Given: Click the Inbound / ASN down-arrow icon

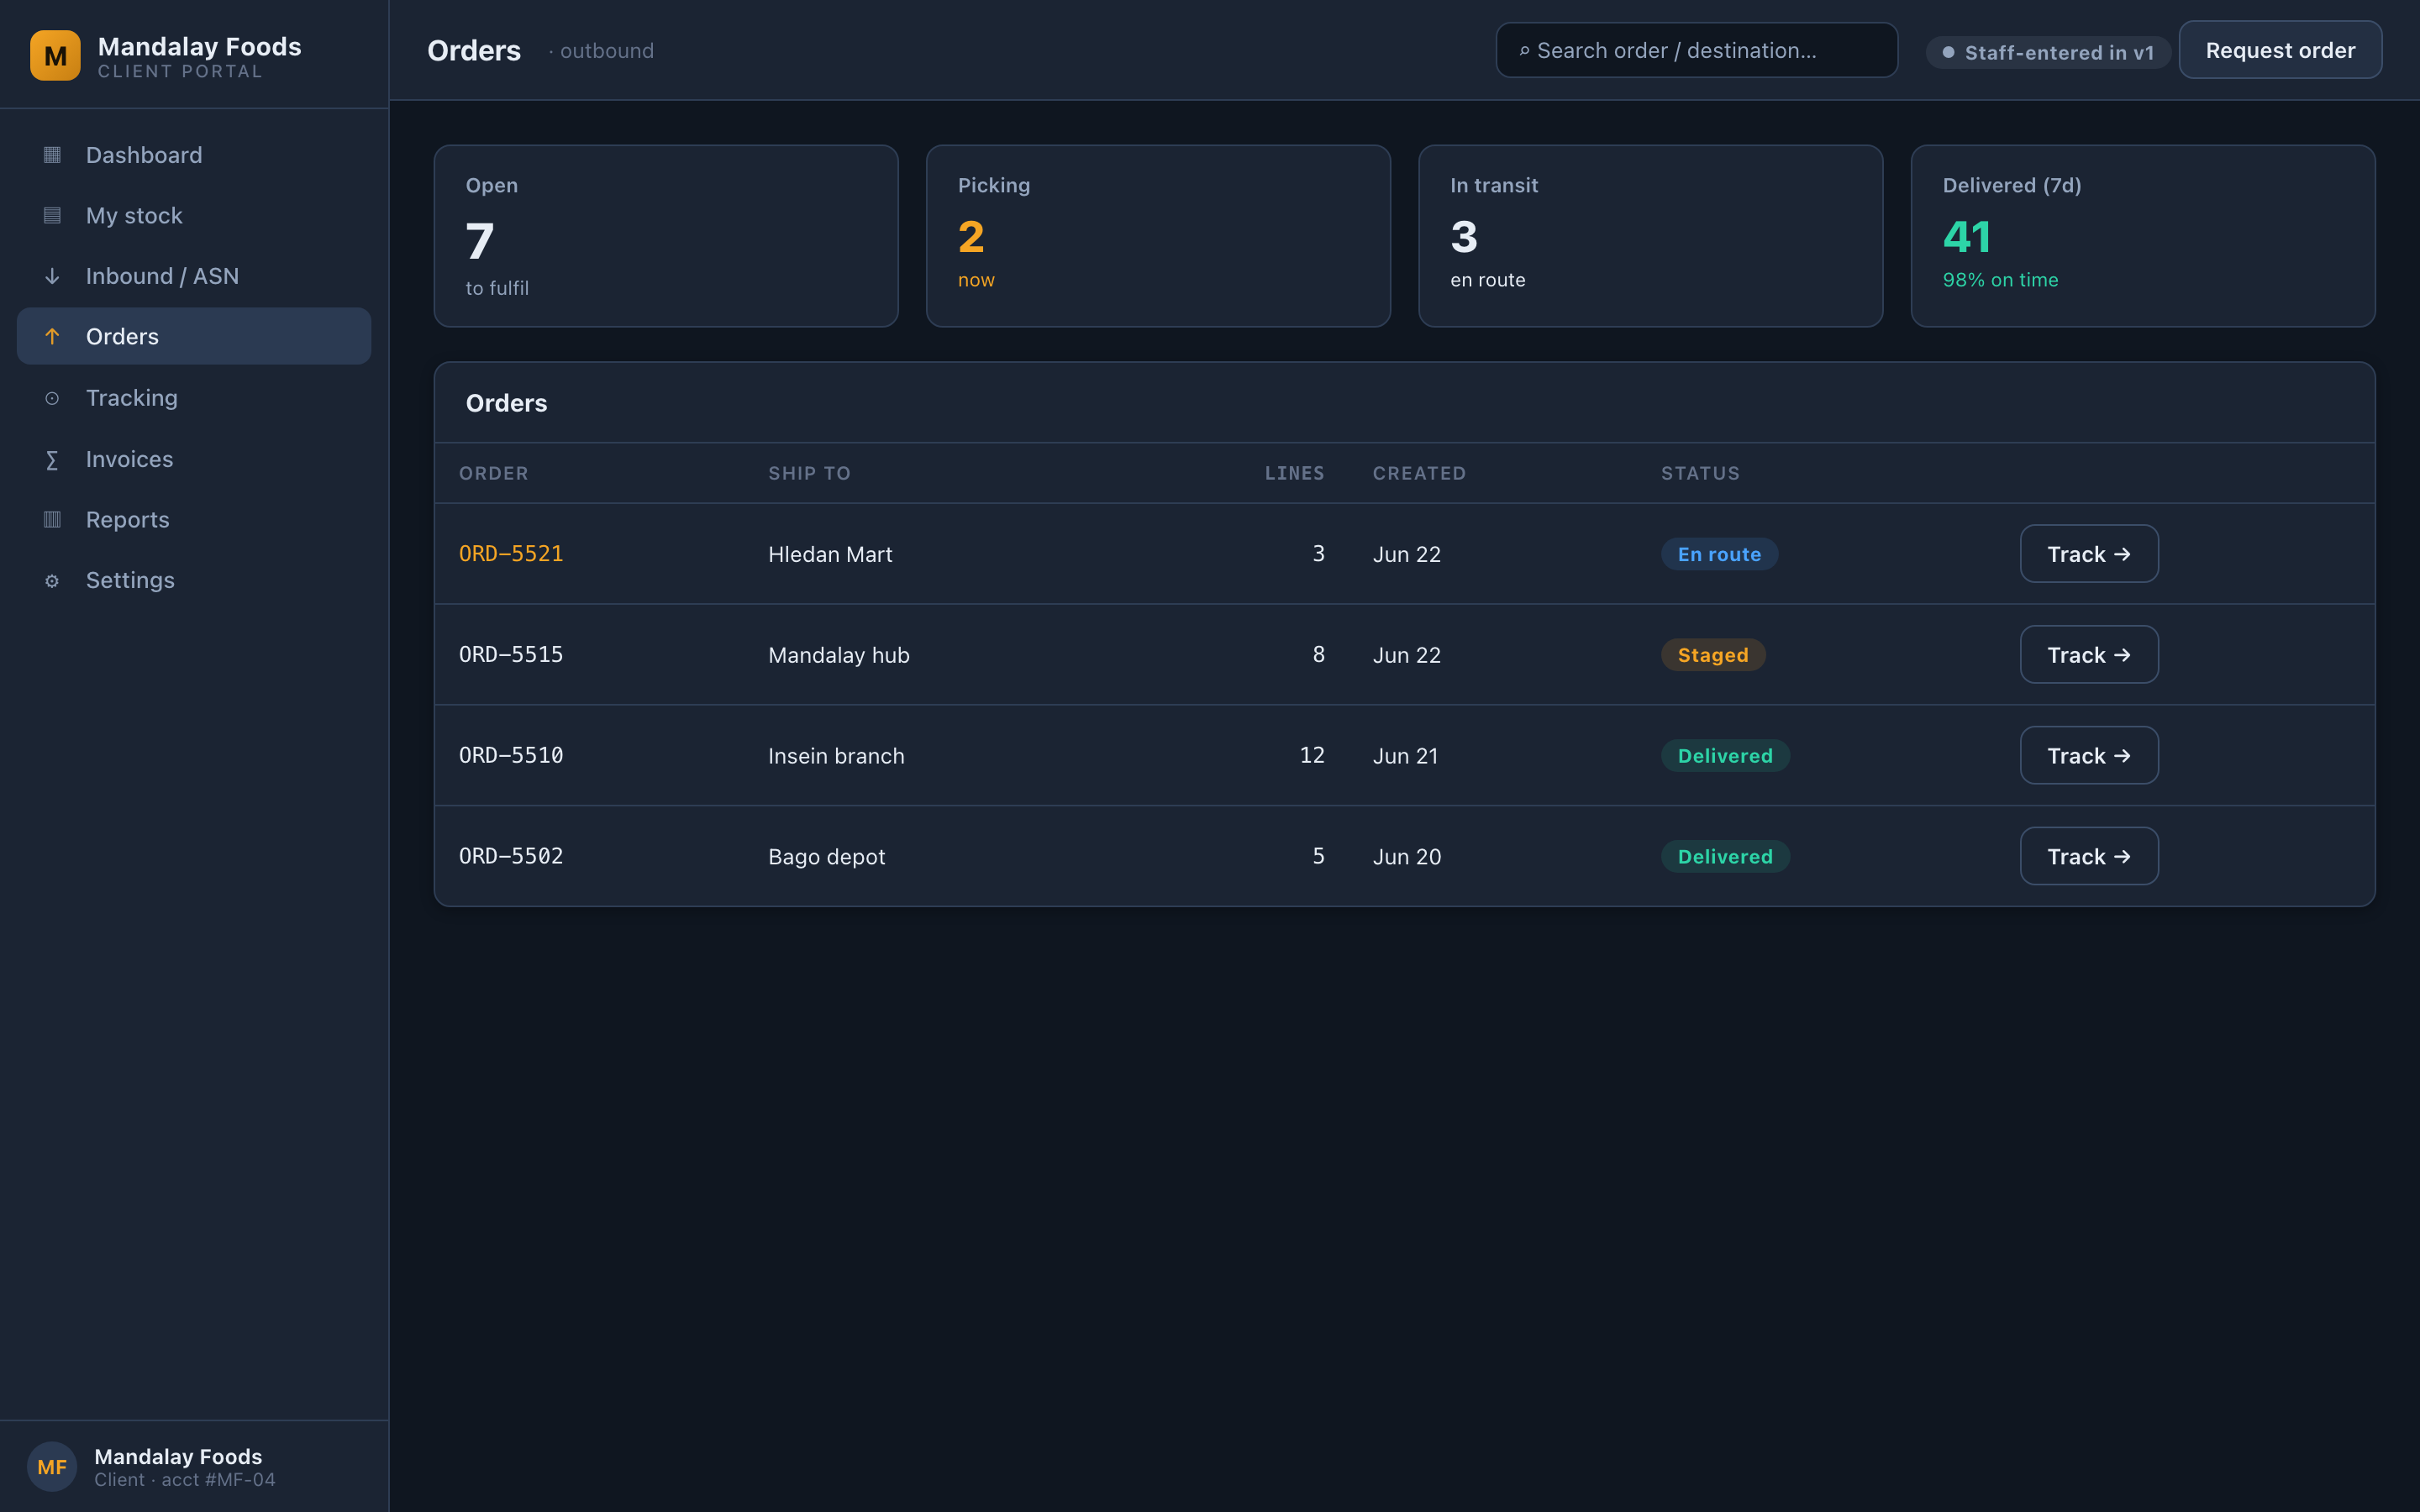Looking at the screenshot, I should pos(52,276).
